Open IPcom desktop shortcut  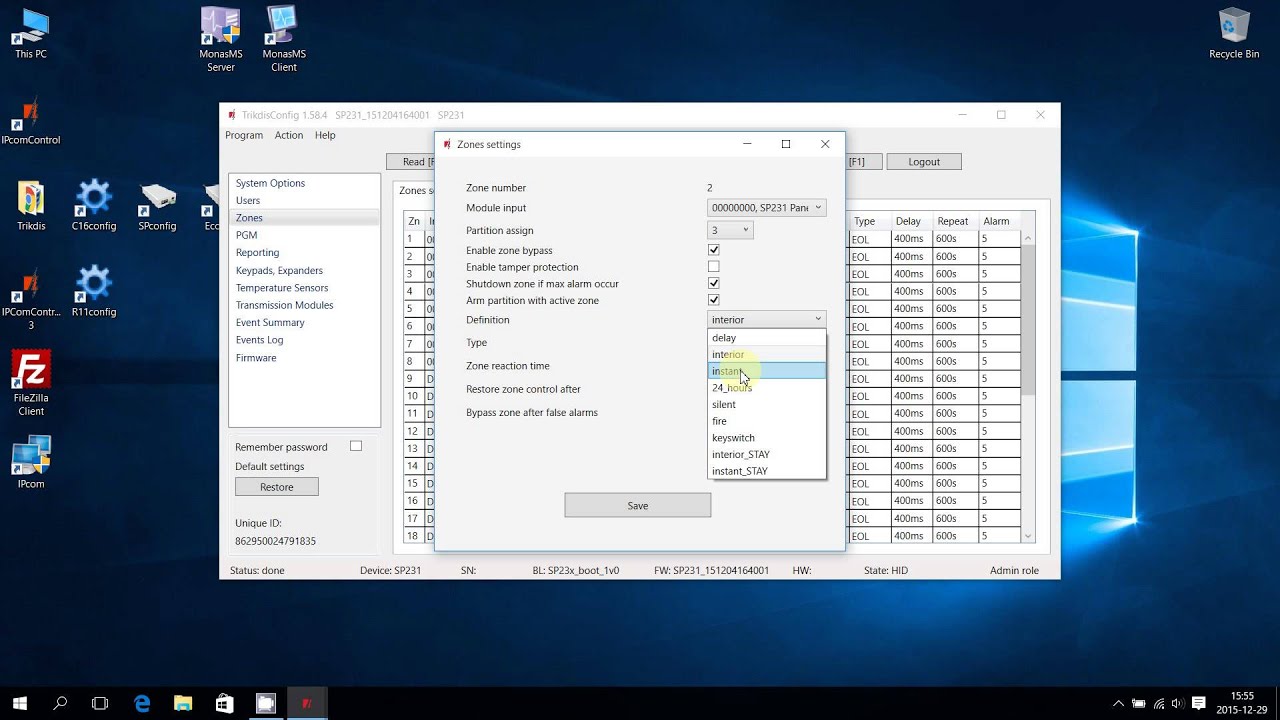31,464
